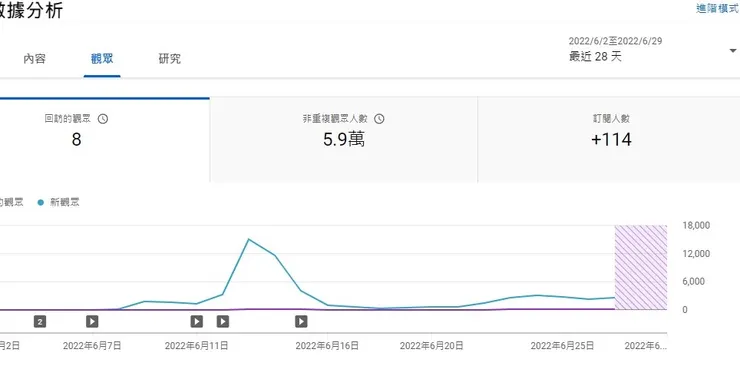The image size is (740, 375).
Task: Click the 5.9萬 unique viewers value
Action: (344, 140)
